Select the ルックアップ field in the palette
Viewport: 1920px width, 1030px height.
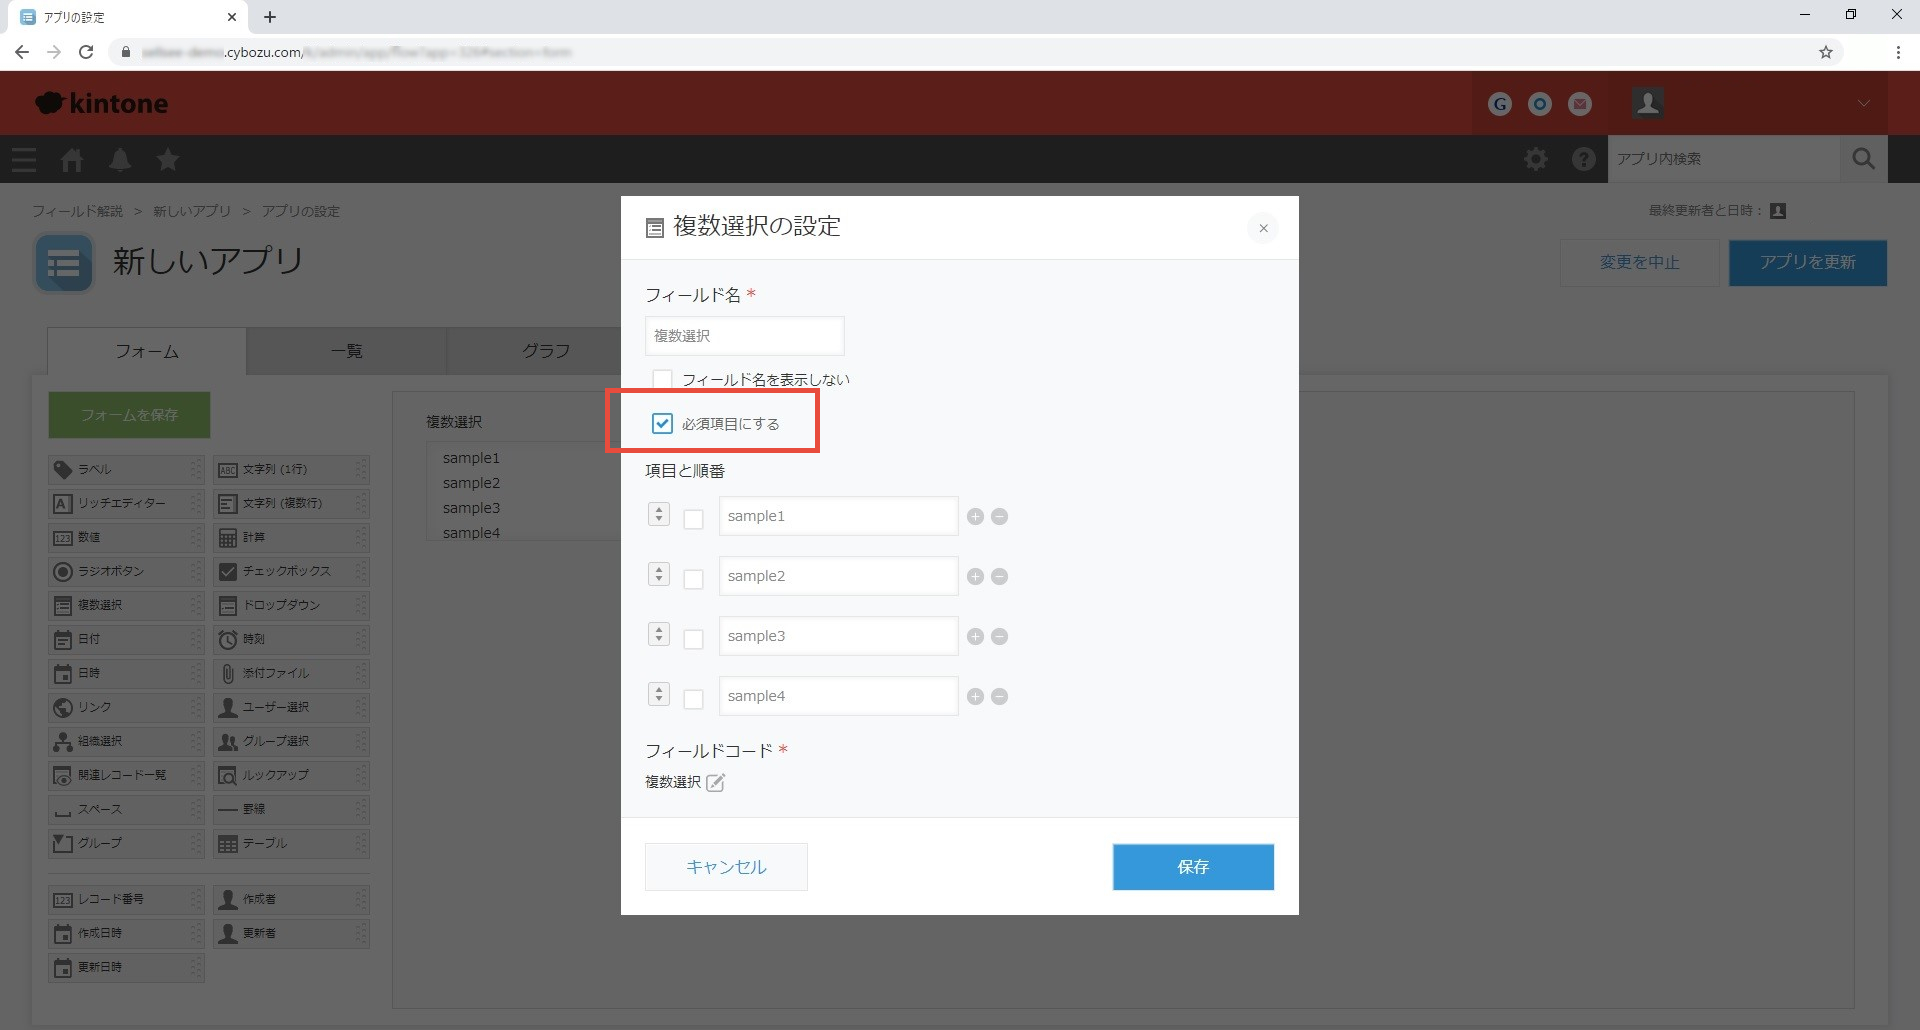291,775
